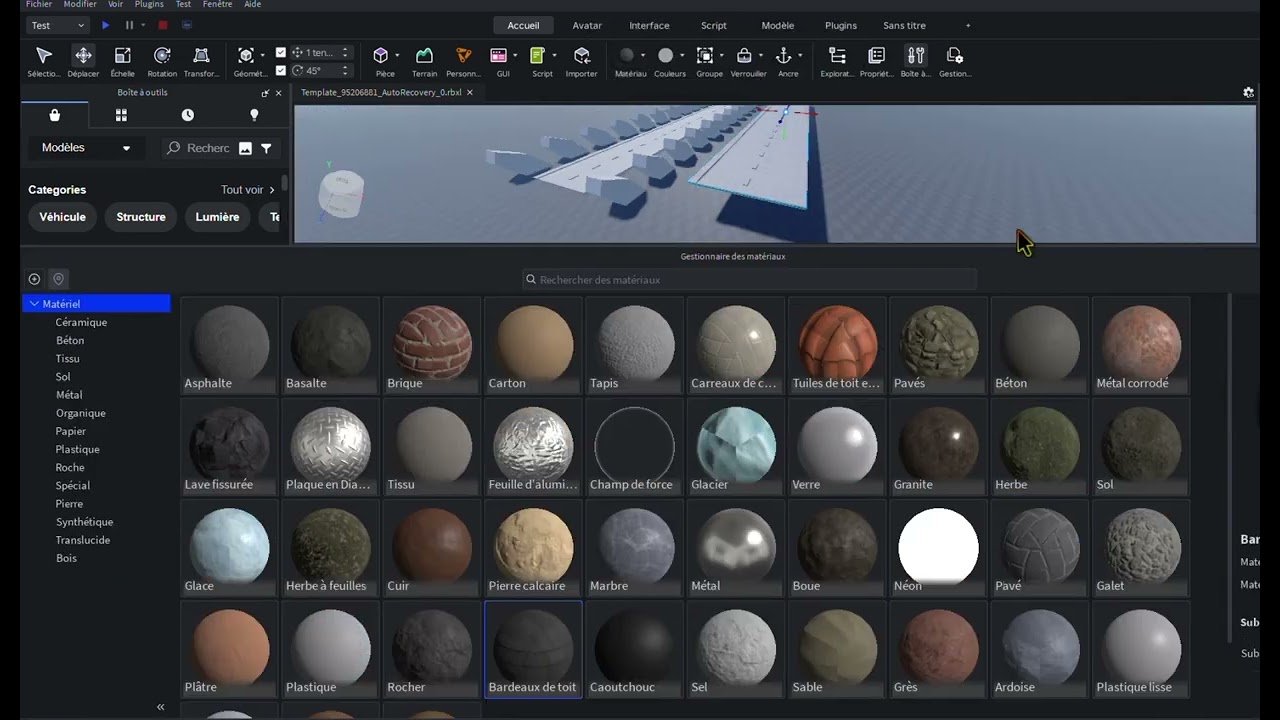Open the Fenêtre menu
Screen dimensions: 1280x720
(217, 4)
